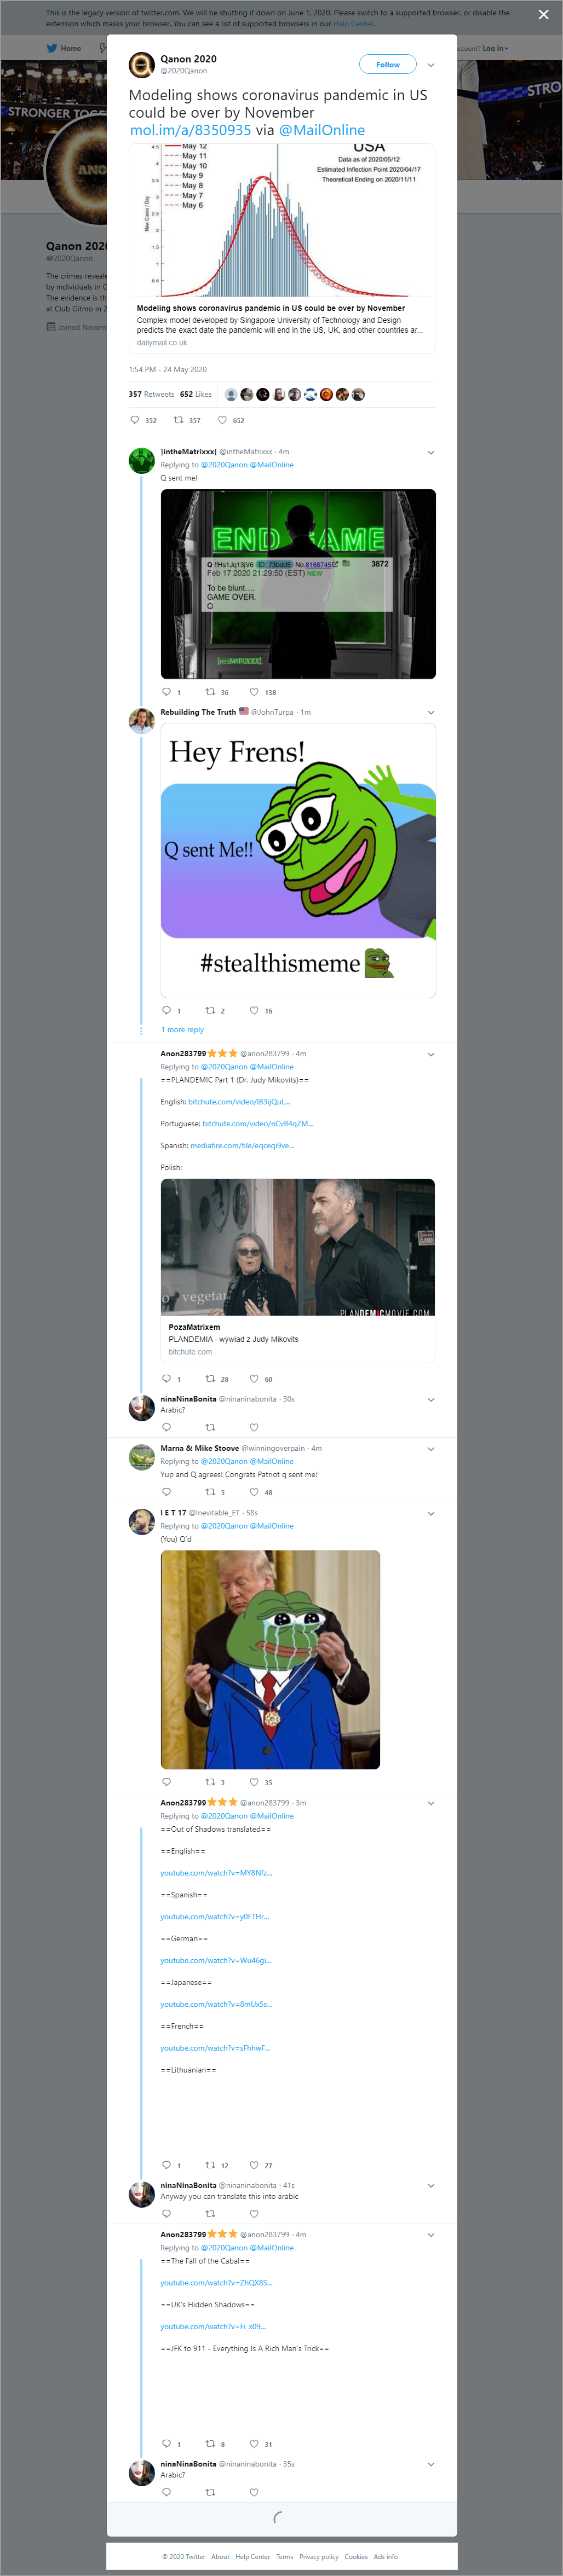Open Help Center link in legacy banner
The image size is (563, 2576).
[x=352, y=23]
